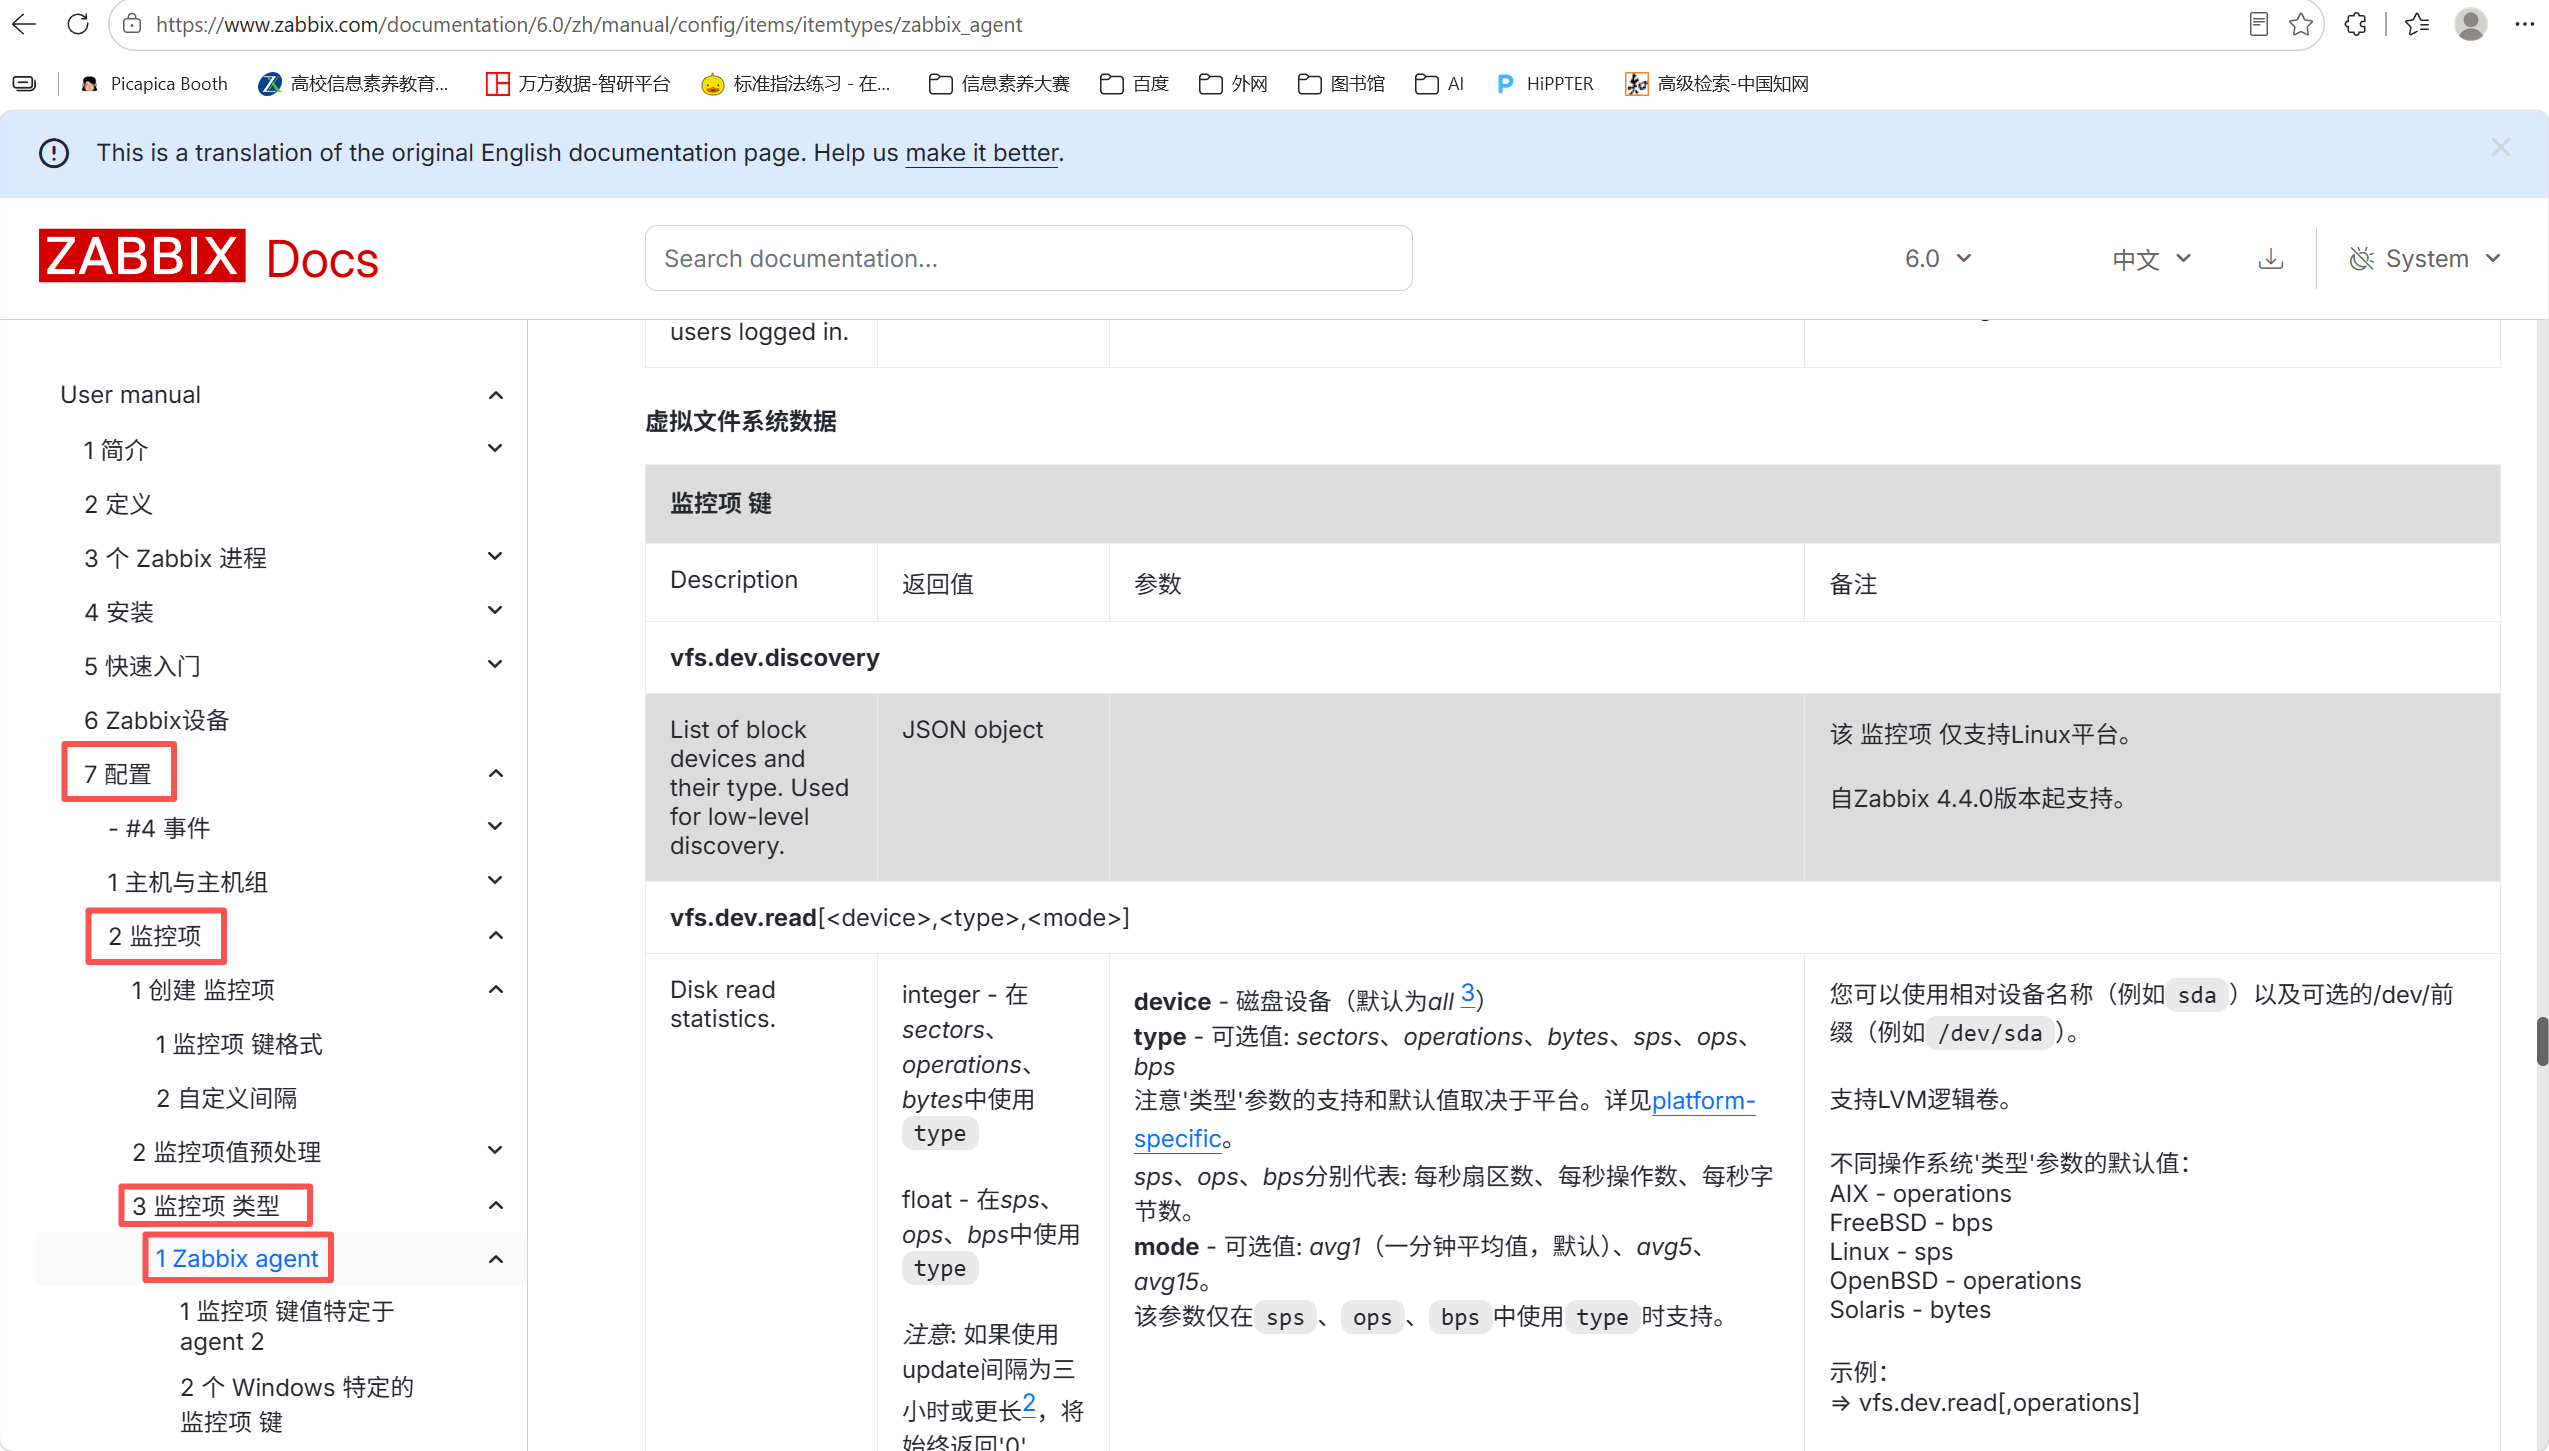Open browser extensions puzzle icon
This screenshot has height=1451, width=2549.
(x=2355, y=24)
